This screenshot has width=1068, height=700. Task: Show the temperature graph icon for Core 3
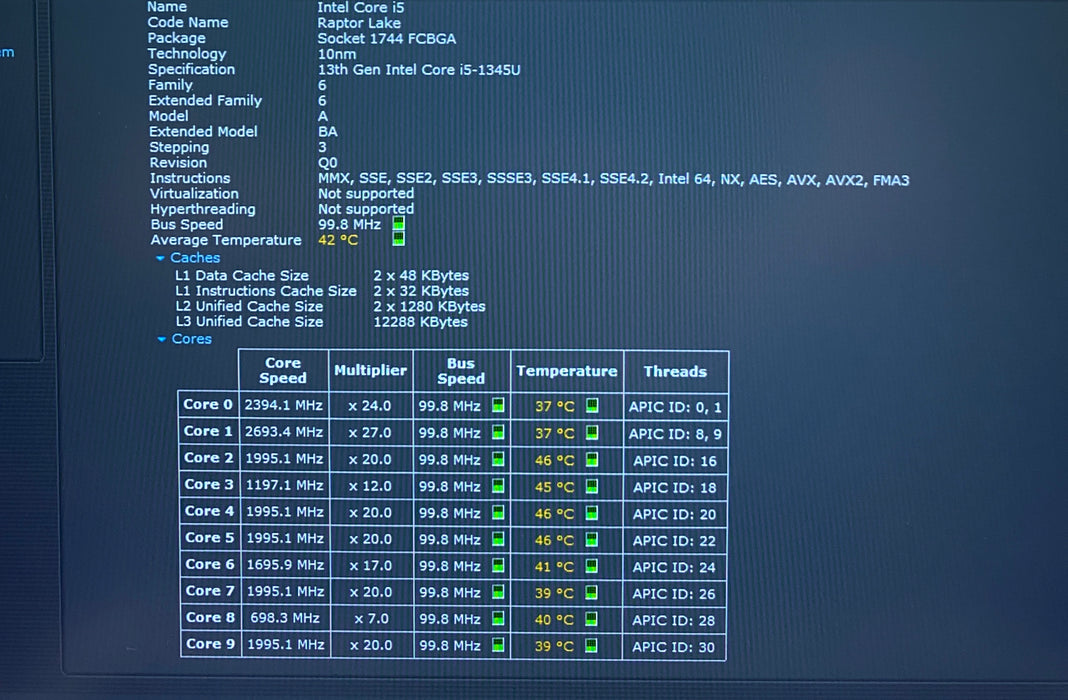(x=592, y=486)
